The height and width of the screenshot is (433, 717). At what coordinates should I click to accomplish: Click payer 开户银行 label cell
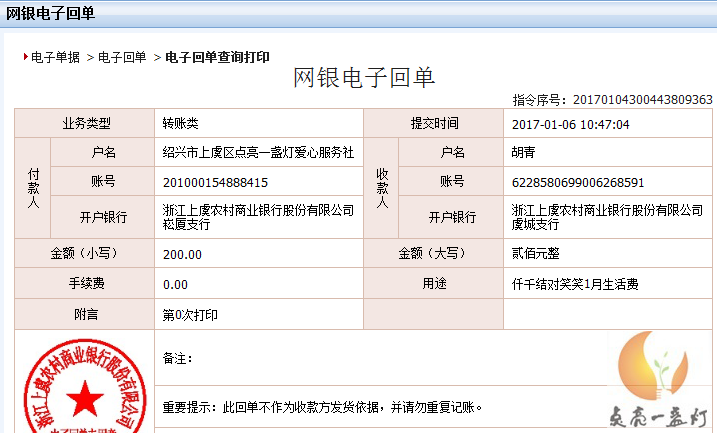click(103, 217)
